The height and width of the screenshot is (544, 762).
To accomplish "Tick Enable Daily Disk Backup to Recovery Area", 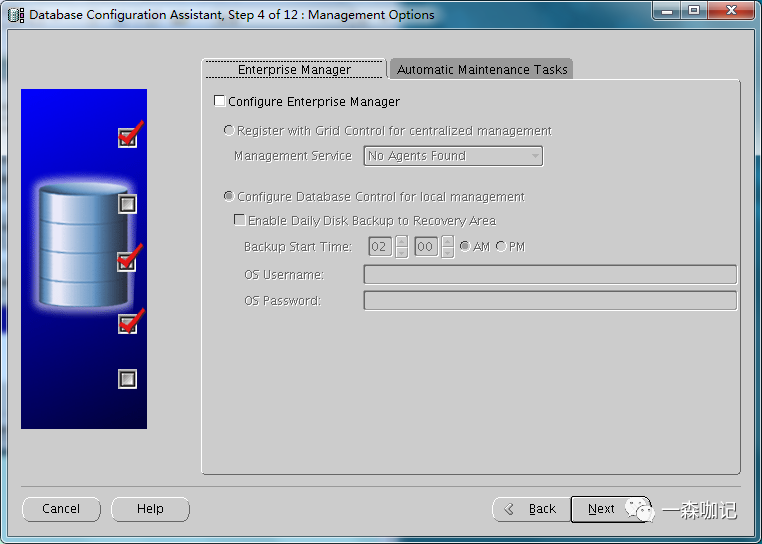I will tap(239, 220).
